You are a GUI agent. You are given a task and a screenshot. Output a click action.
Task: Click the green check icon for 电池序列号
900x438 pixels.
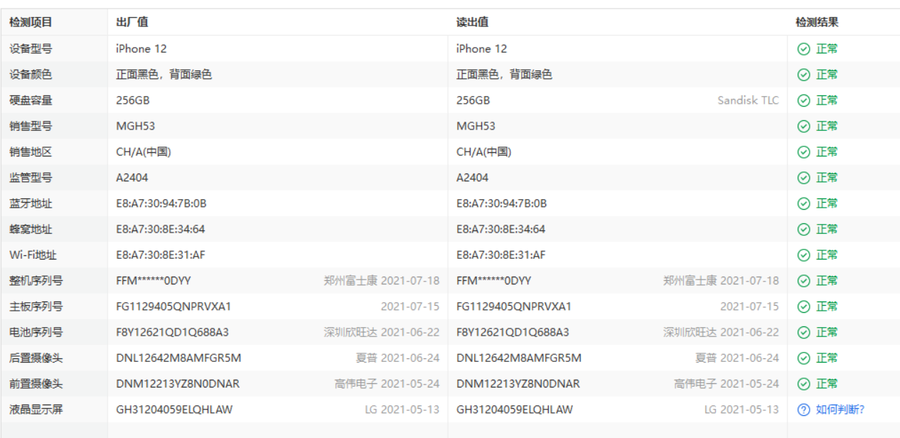point(803,332)
